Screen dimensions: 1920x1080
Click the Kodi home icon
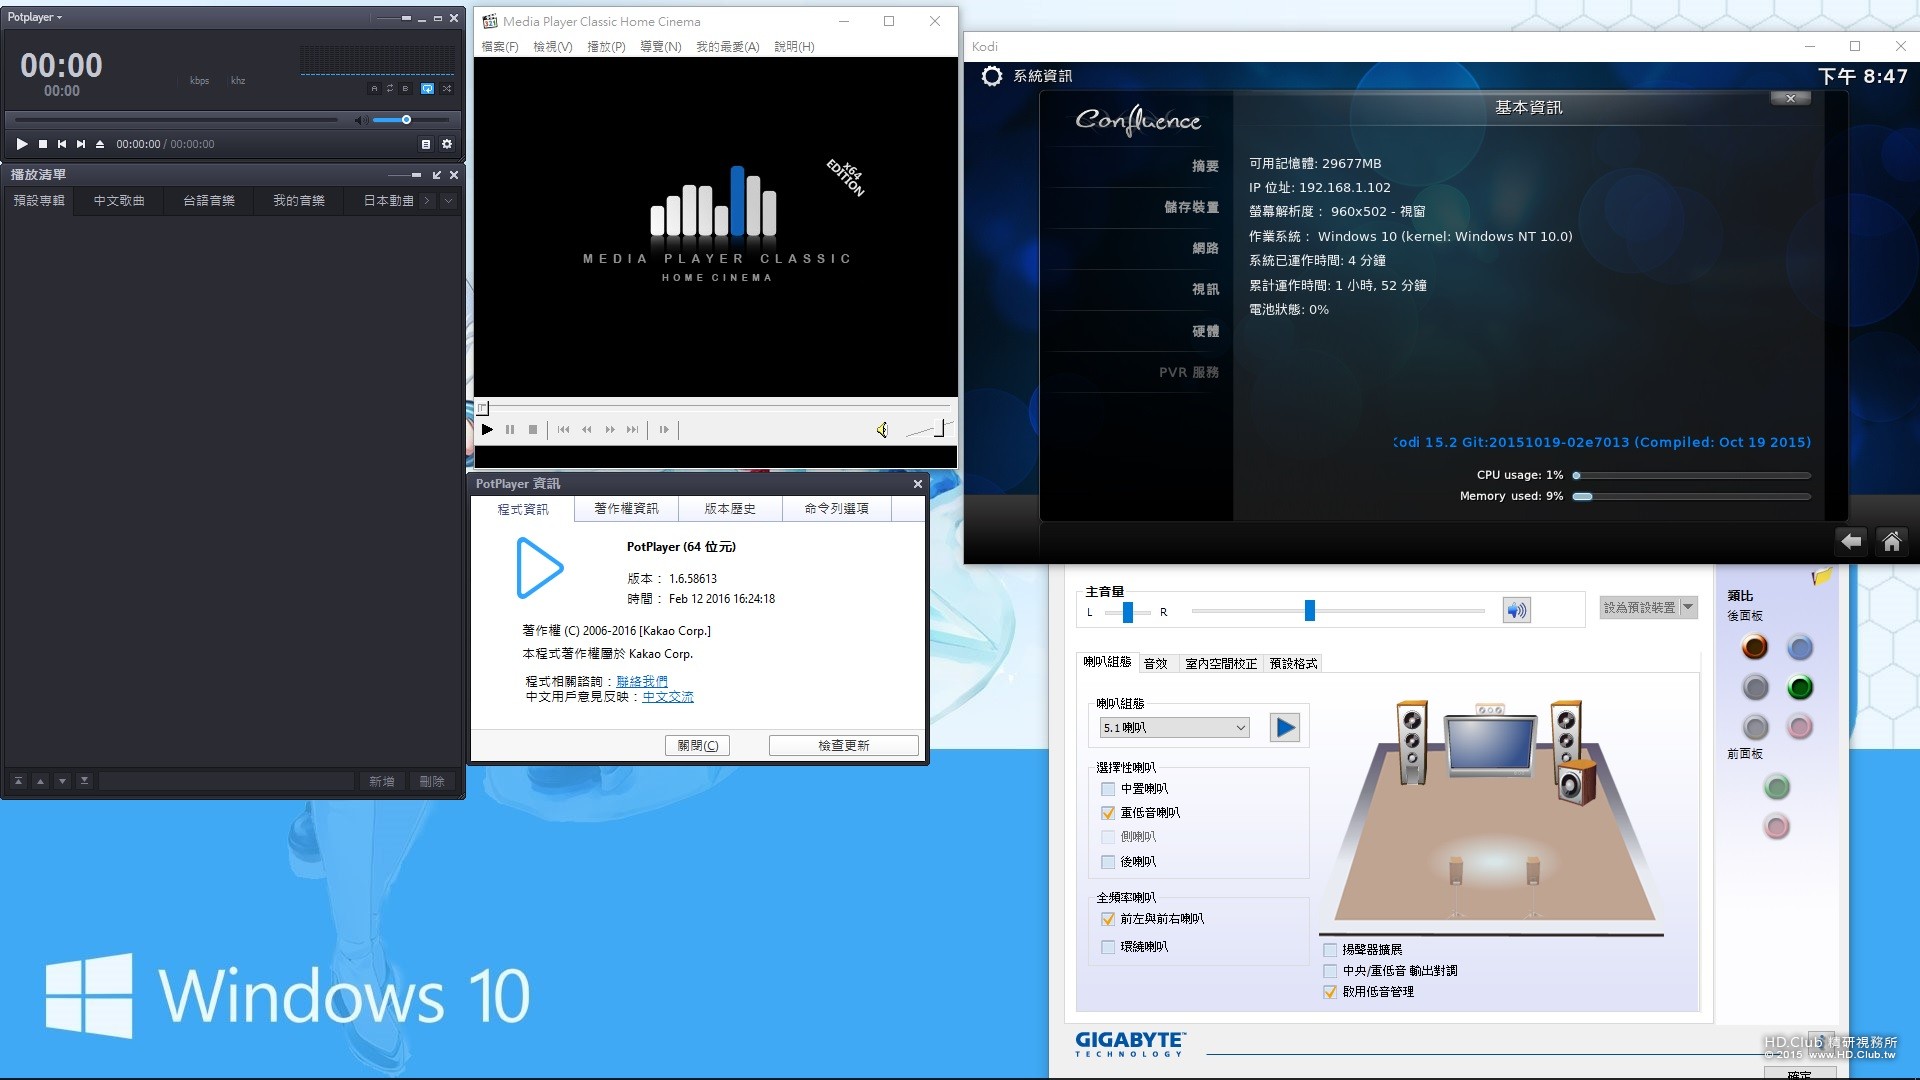point(1892,539)
